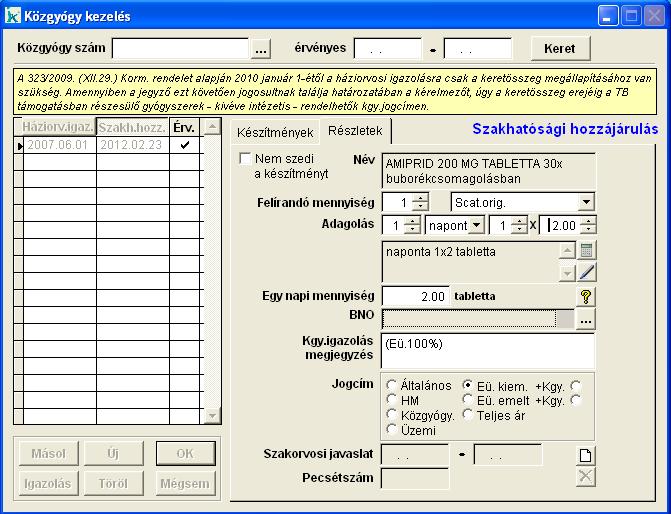Expand the 'napont' frequency dropdown
The width and height of the screenshot is (671, 514).
tap(476, 226)
